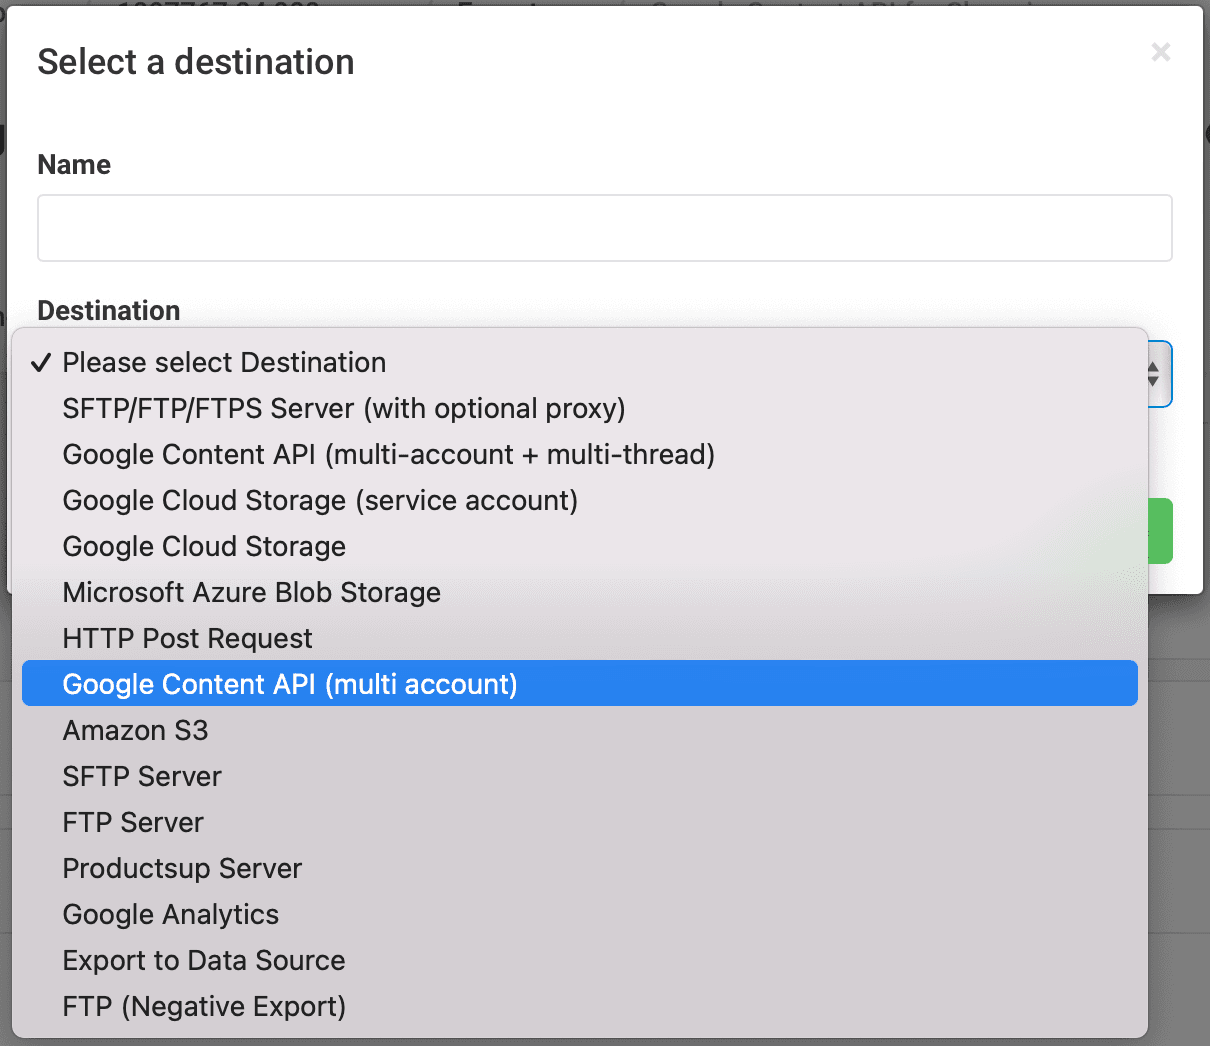Click the Name input field

point(604,228)
